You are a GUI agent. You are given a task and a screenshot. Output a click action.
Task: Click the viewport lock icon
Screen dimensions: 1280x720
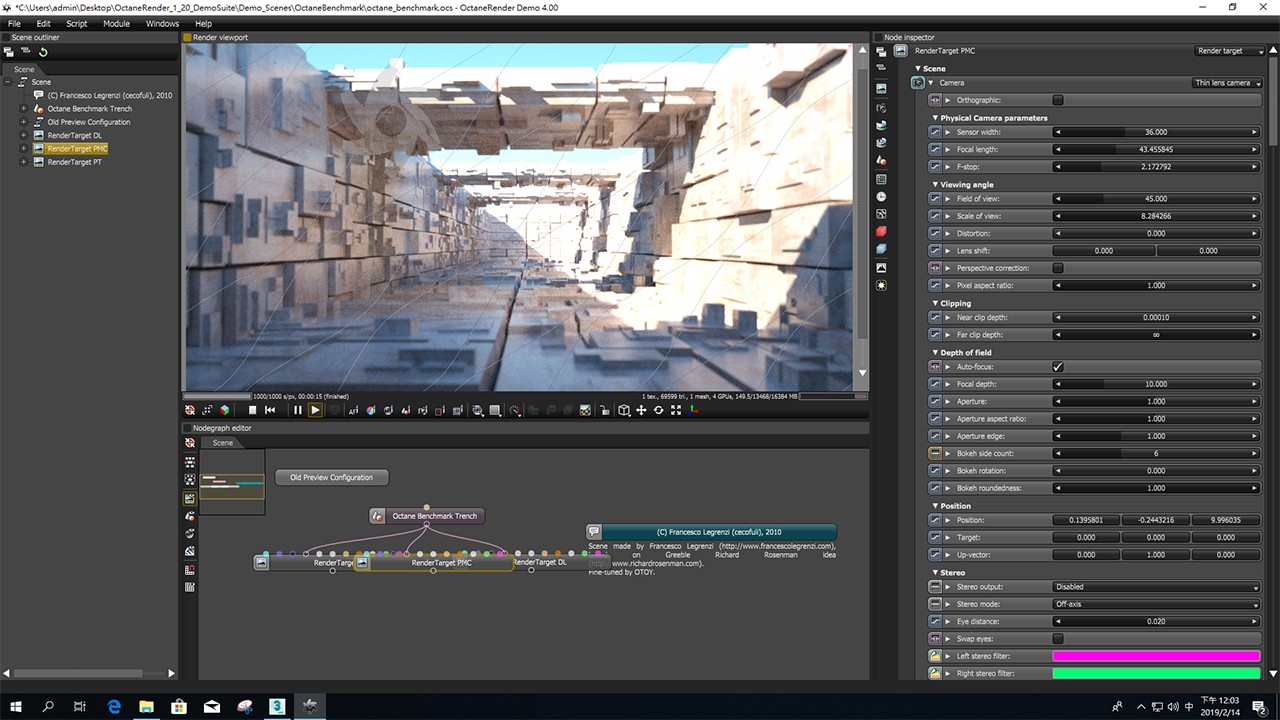pyautogui.click(x=604, y=410)
